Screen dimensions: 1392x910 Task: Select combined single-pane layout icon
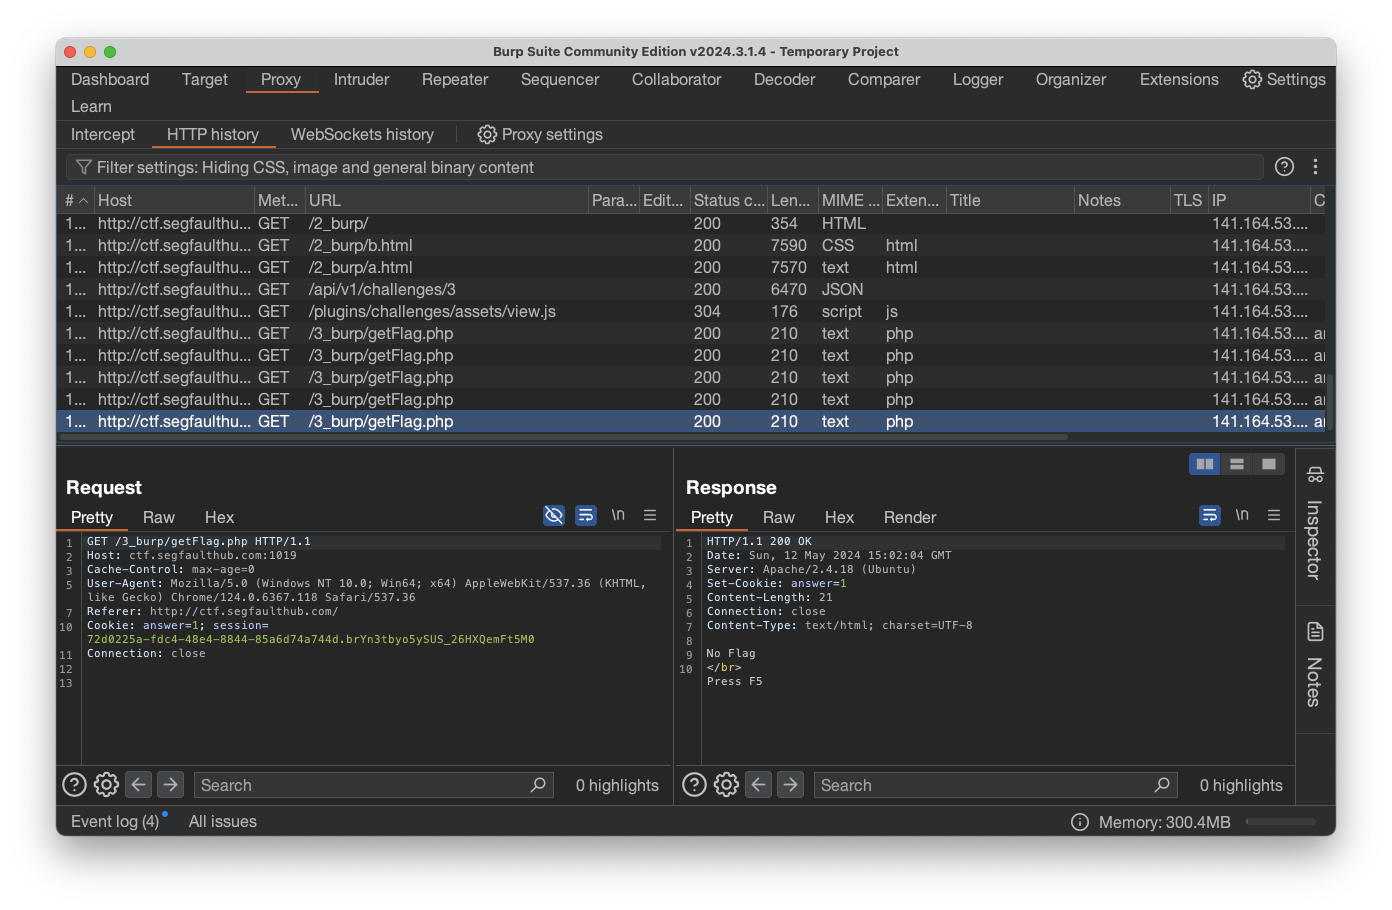(x=1269, y=464)
